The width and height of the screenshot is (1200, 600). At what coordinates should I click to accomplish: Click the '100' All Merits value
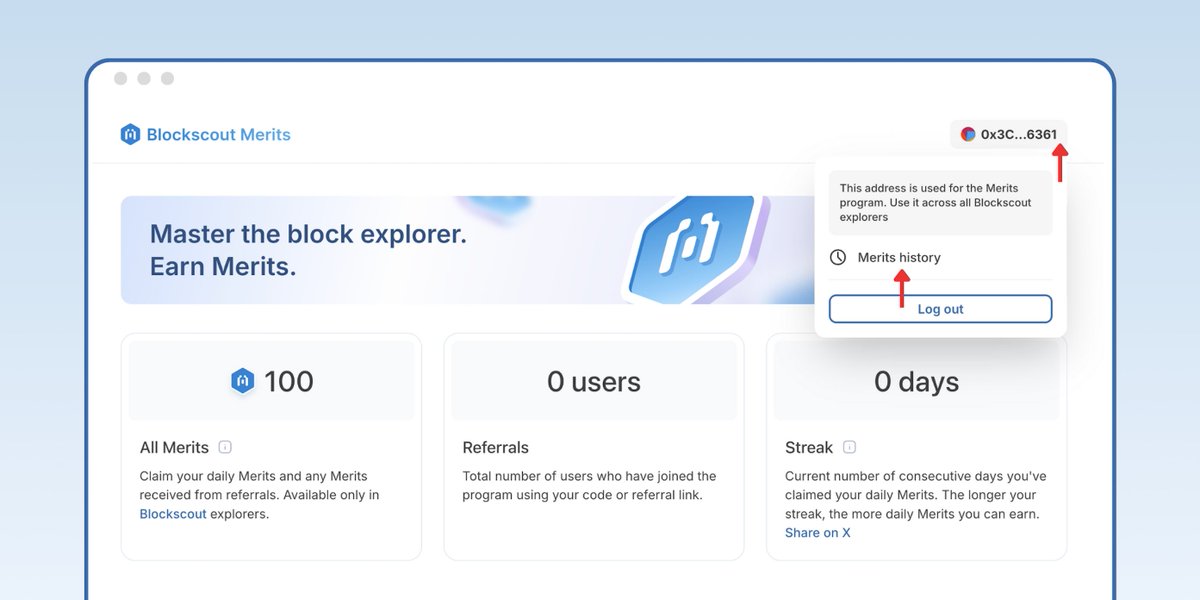coord(289,381)
